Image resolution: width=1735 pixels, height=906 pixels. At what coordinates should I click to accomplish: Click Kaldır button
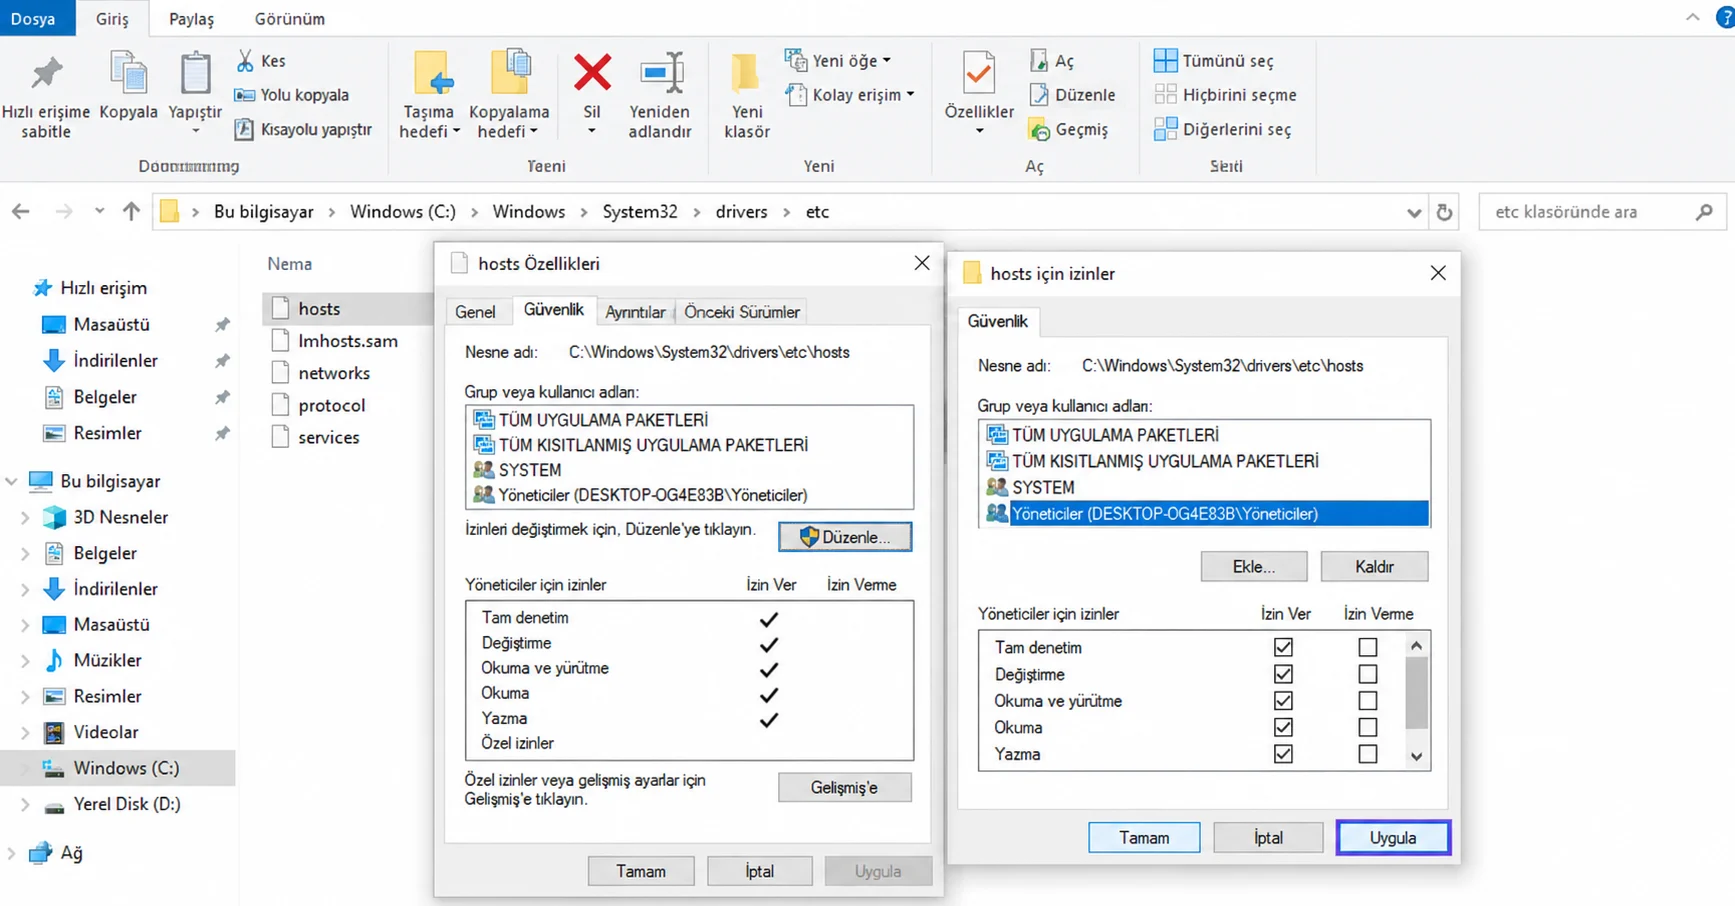pyautogui.click(x=1374, y=567)
